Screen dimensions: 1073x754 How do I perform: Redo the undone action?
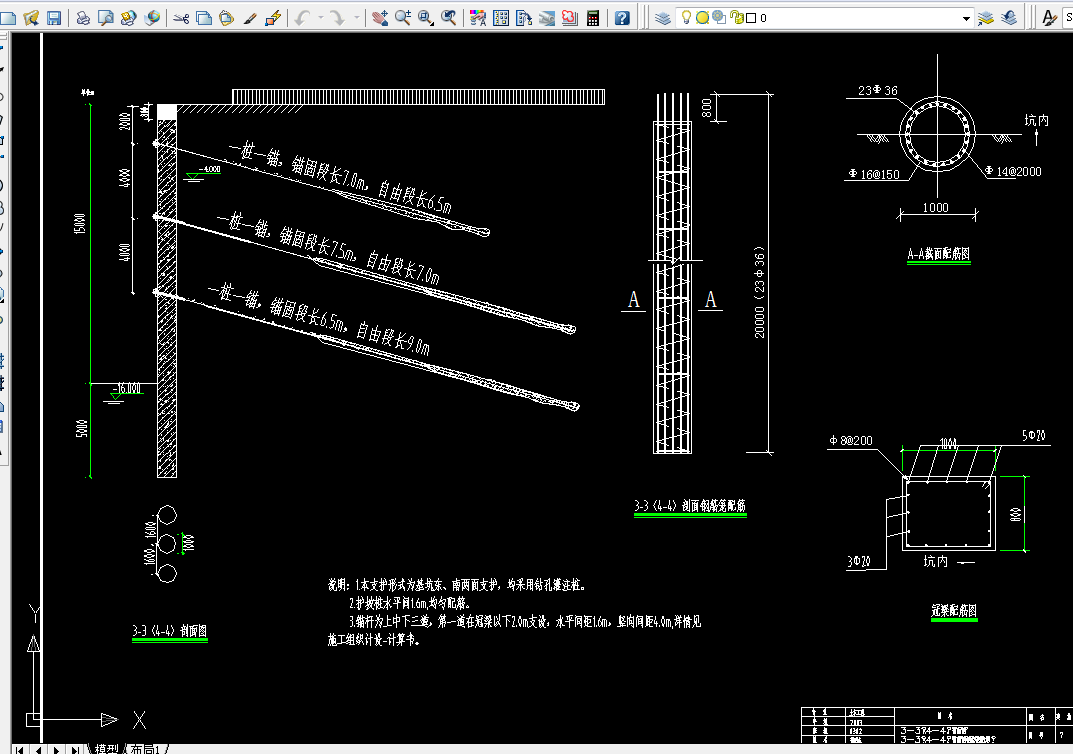pyautogui.click(x=338, y=18)
